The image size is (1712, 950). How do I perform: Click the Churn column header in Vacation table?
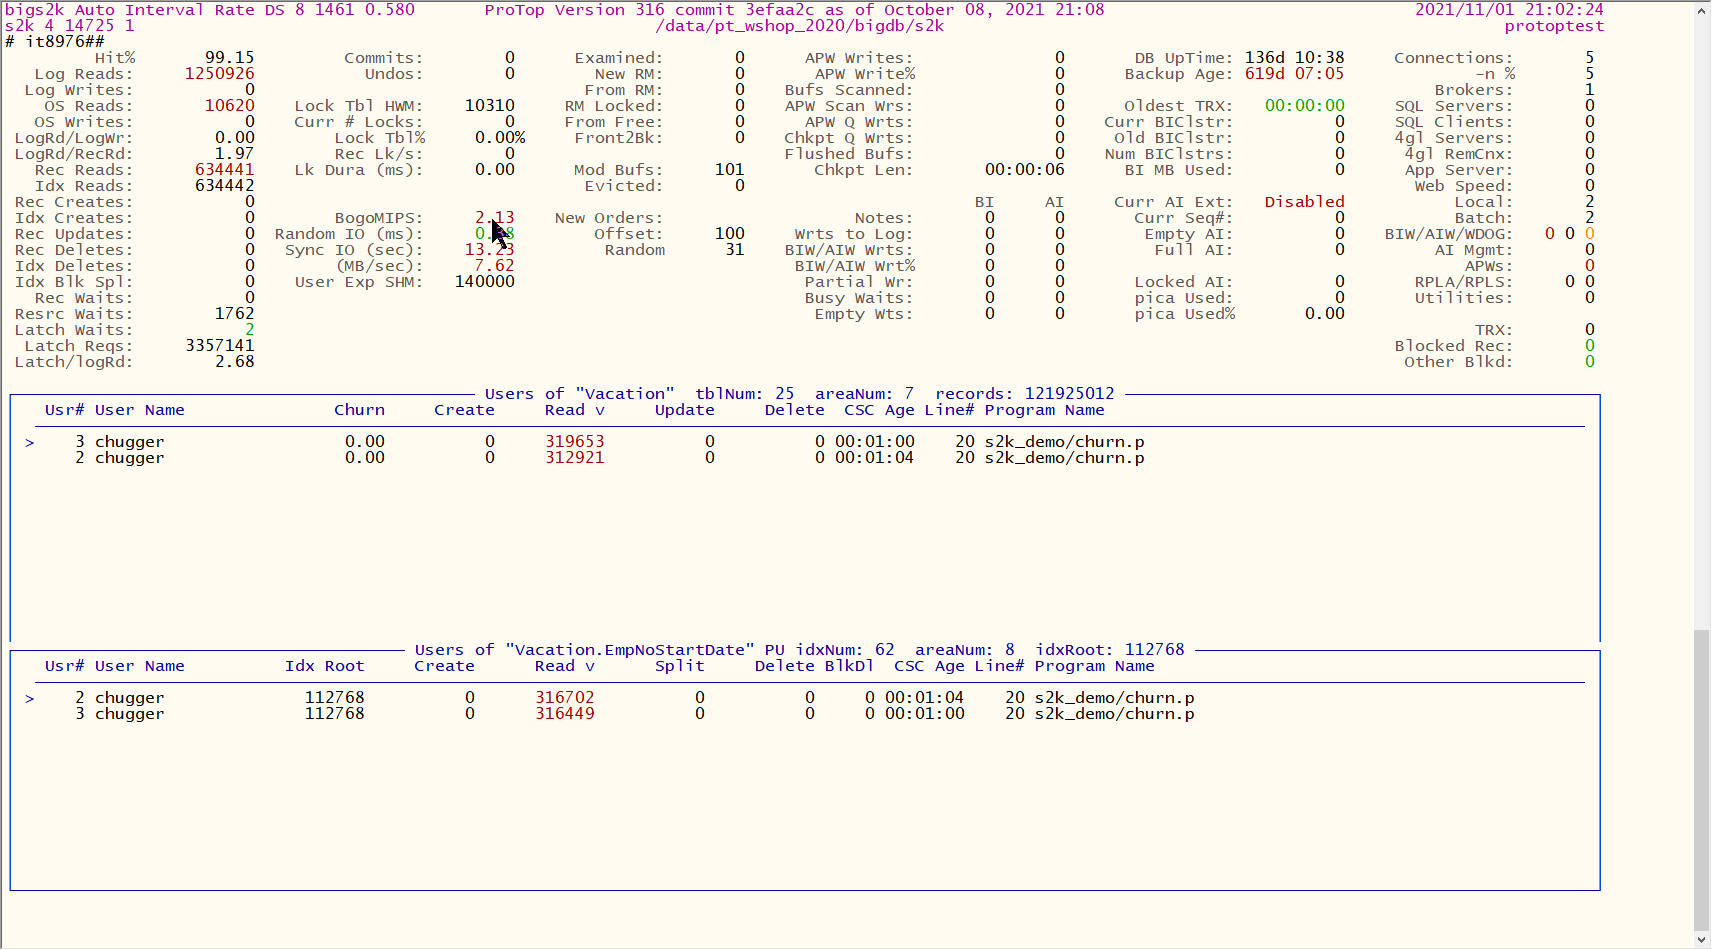pos(359,410)
